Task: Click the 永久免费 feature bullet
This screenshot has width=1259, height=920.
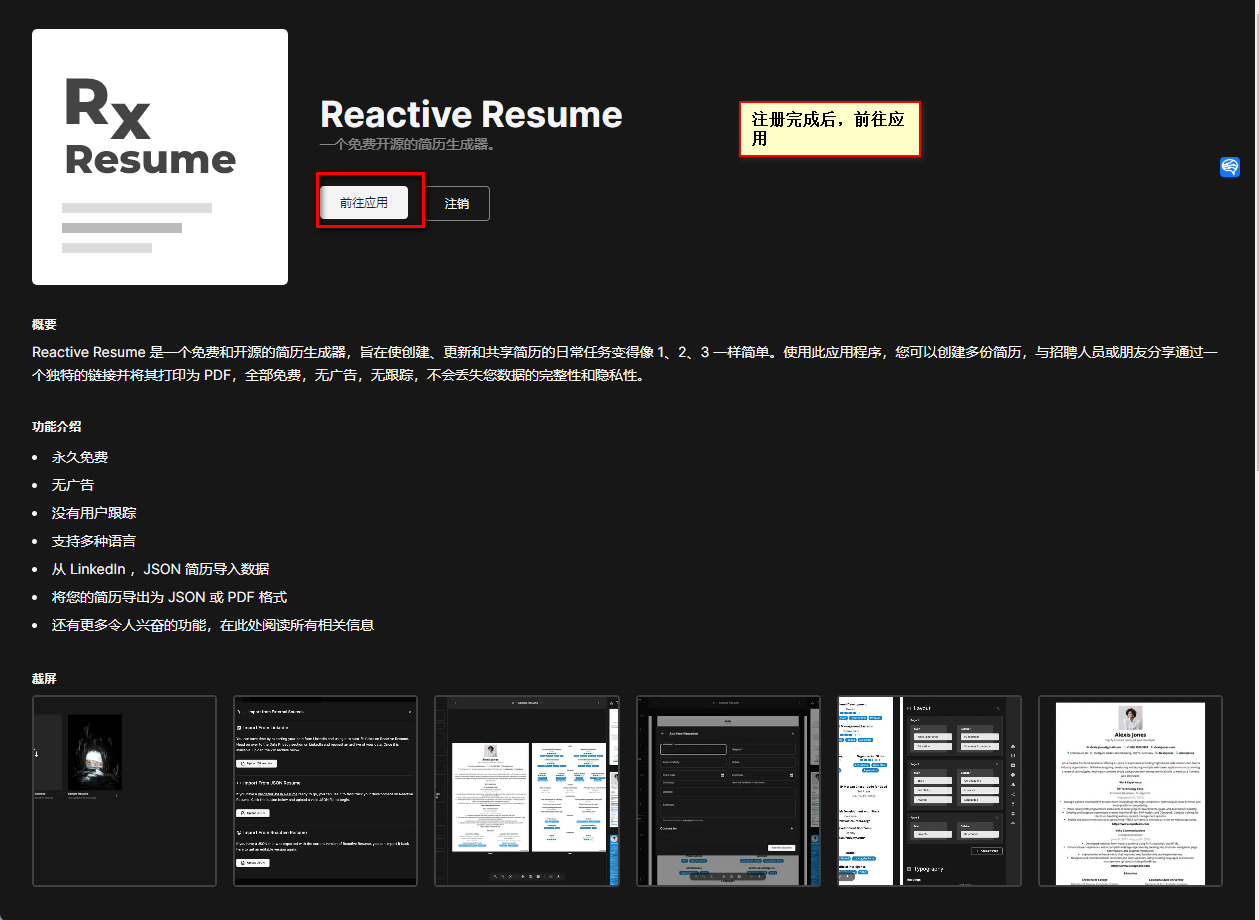Action: pyautogui.click(x=80, y=457)
